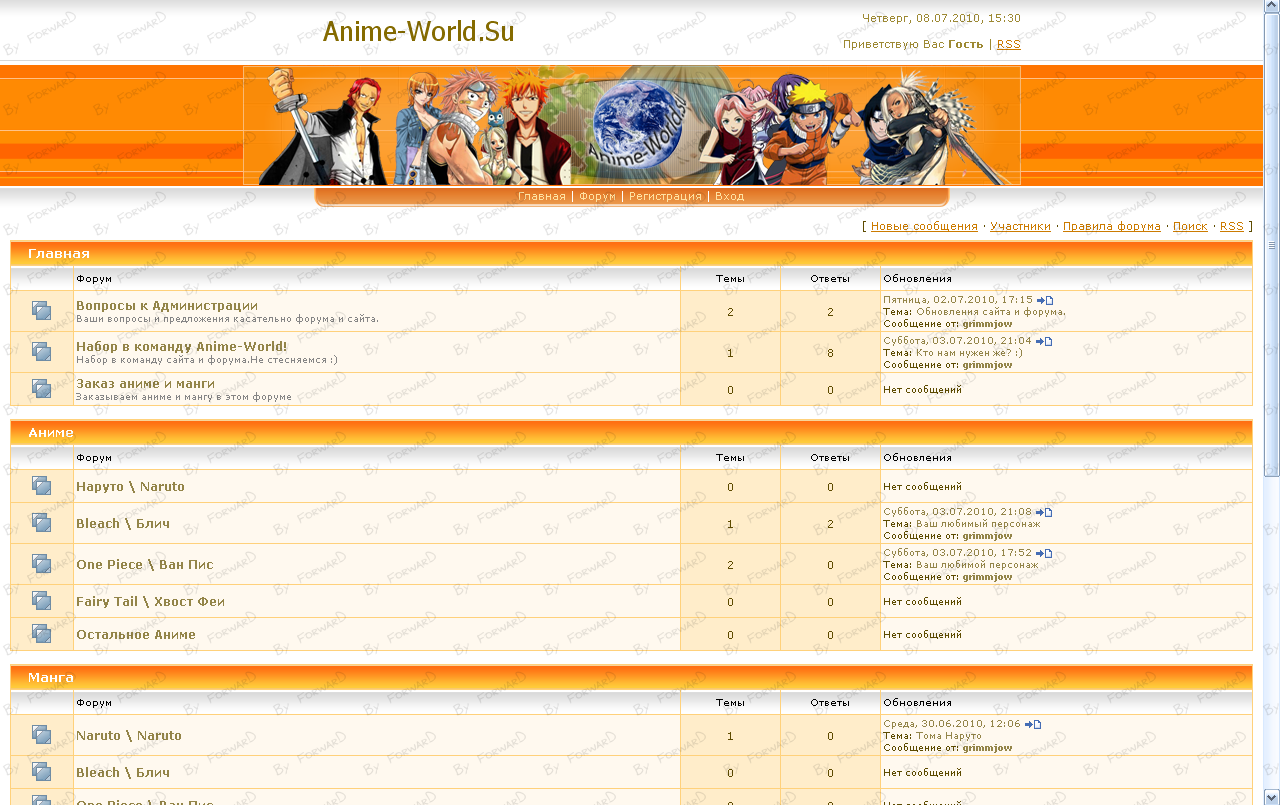
Task: Click replies count 8 in Набор в команду row
Action: click(x=830, y=353)
